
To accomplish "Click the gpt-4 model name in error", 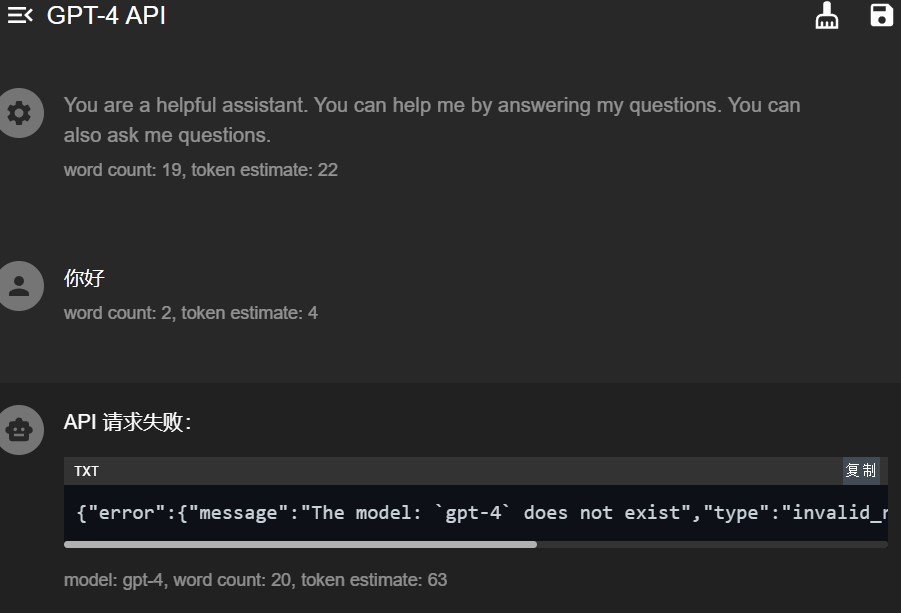I will pos(473,512).
